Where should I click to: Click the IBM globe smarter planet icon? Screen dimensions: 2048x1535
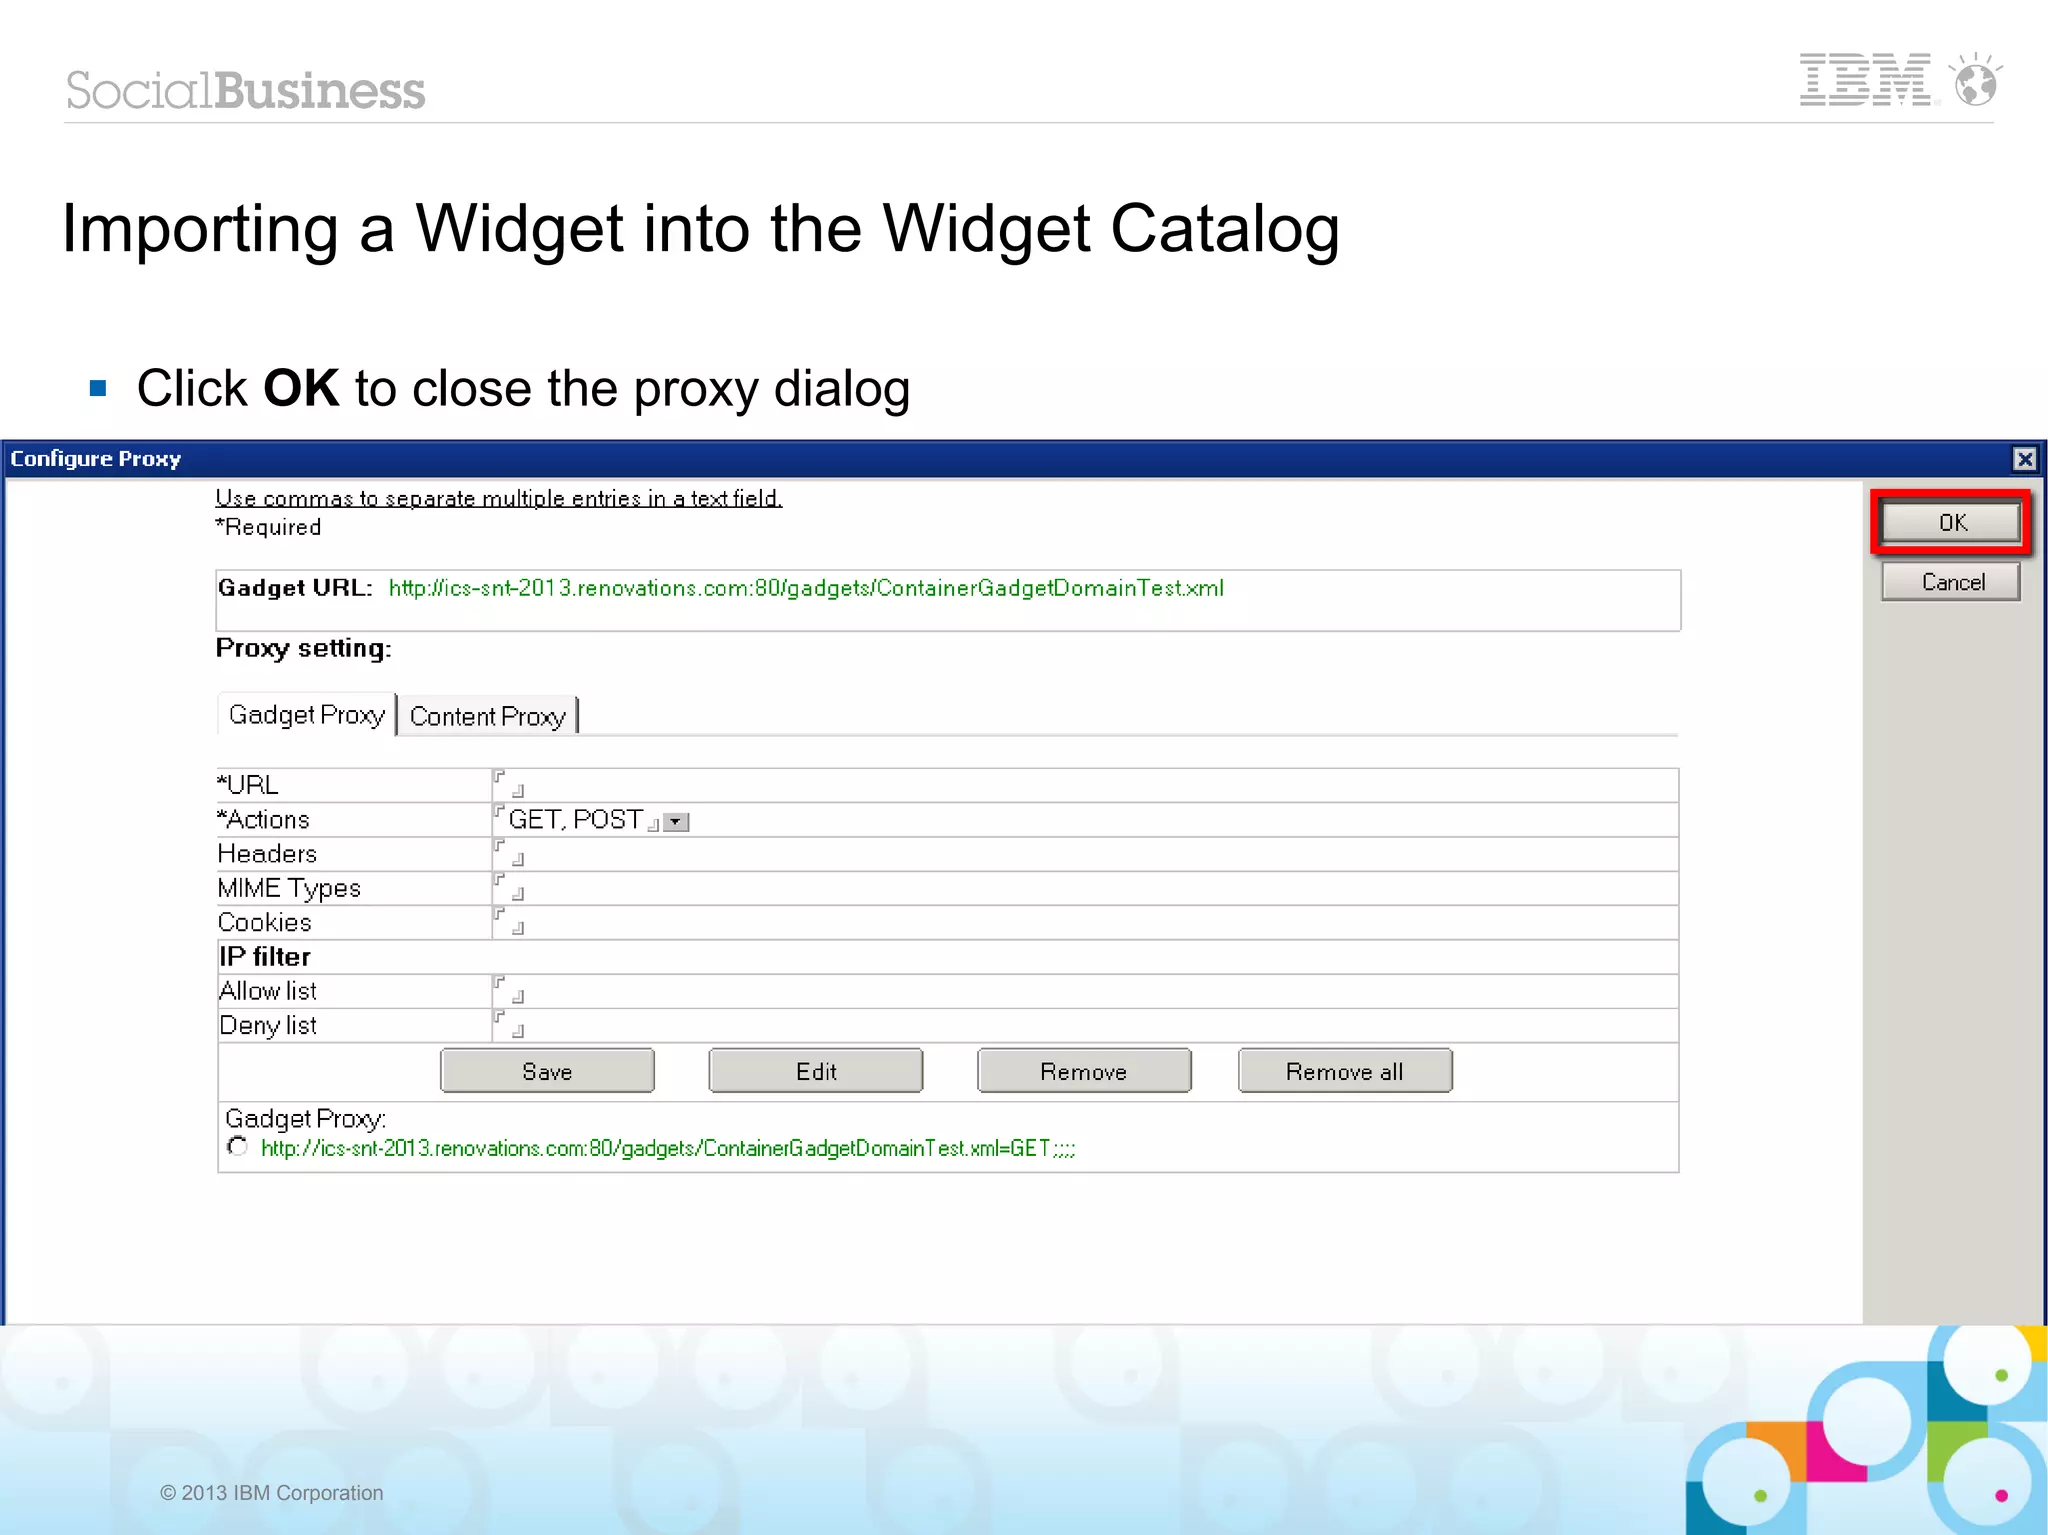[x=1976, y=79]
